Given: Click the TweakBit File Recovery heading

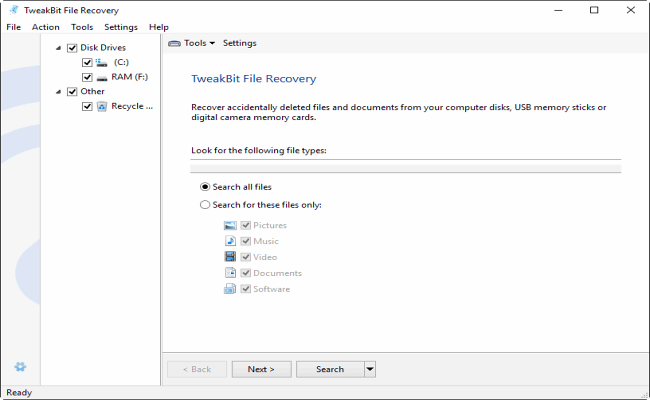Looking at the screenshot, I should pos(254,79).
